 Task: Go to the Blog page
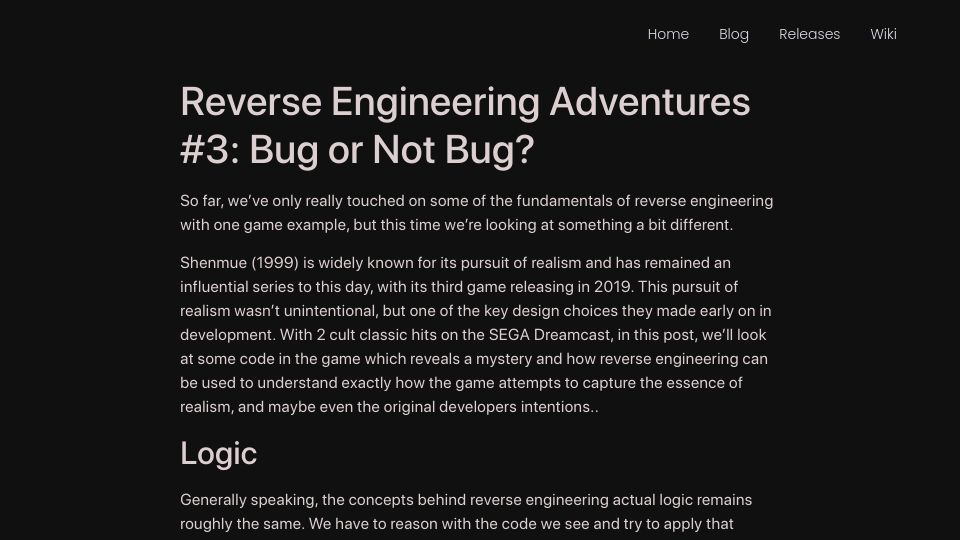click(x=733, y=34)
